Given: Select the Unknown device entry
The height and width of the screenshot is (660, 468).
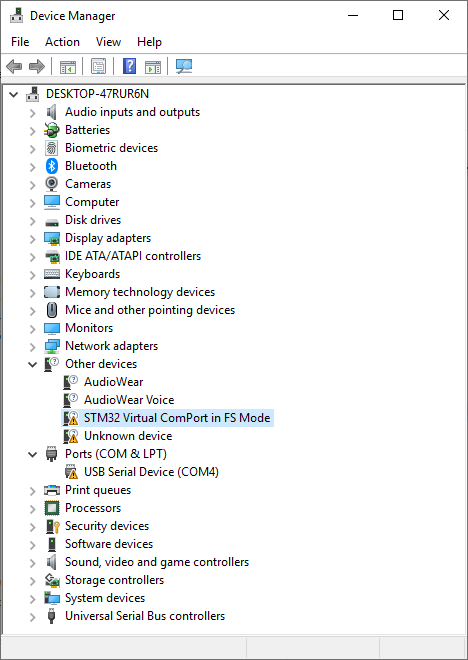Looking at the screenshot, I should (128, 436).
